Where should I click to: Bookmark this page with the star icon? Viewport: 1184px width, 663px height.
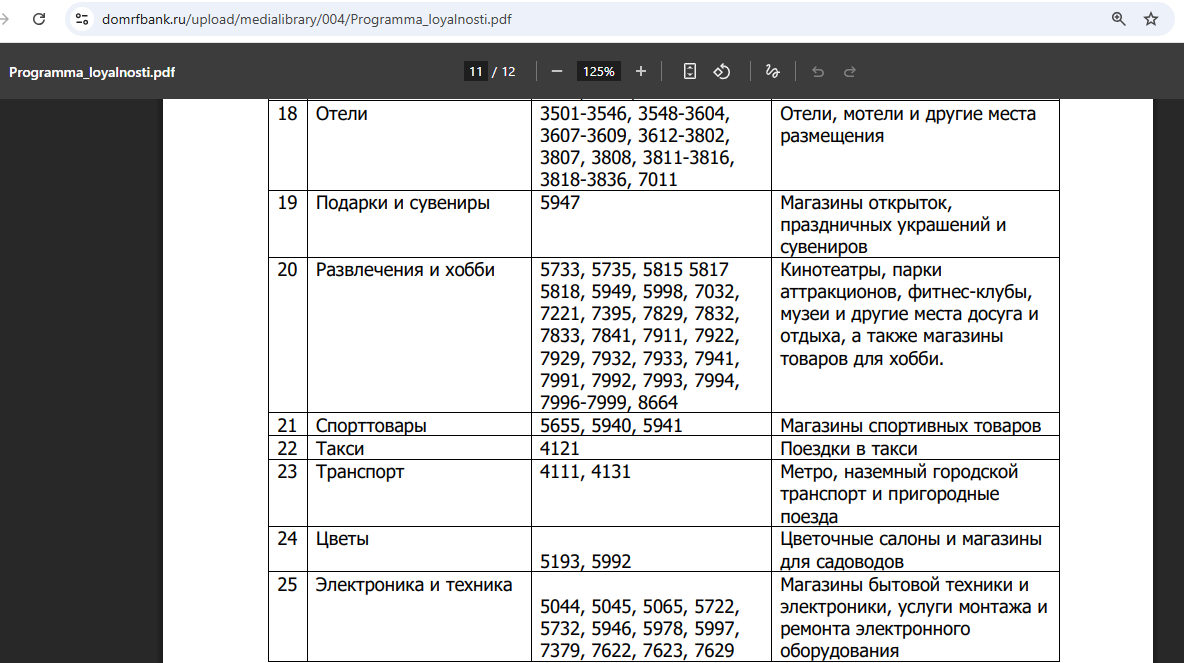(x=1151, y=19)
